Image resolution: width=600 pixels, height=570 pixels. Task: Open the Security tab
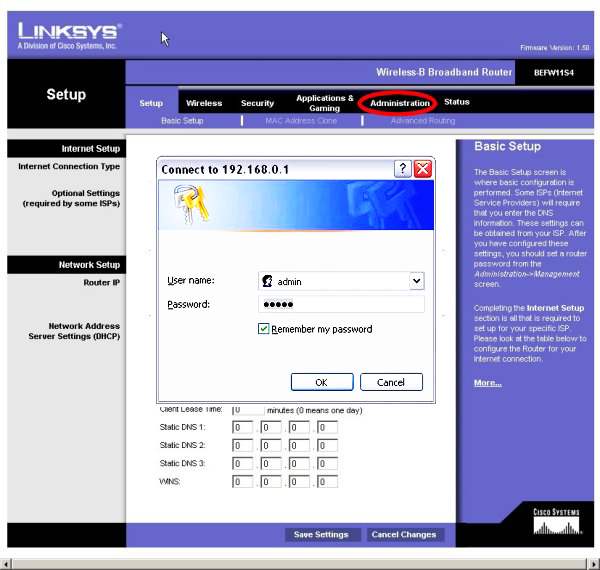(258, 103)
